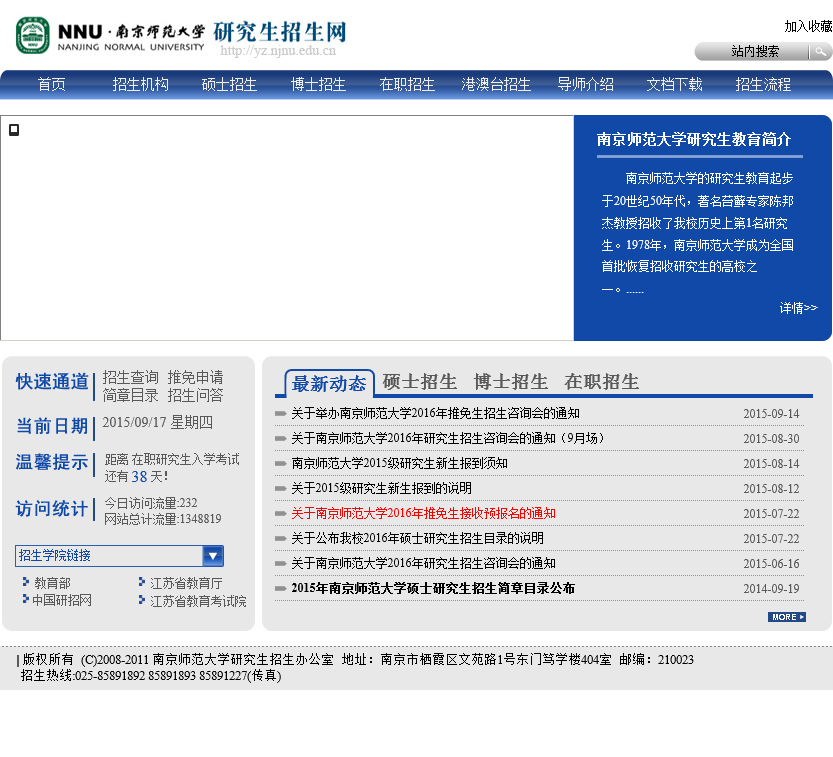Viewport: 833px width, 757px height.
Task: Open 首页 in the navigation bar
Action: (x=52, y=84)
